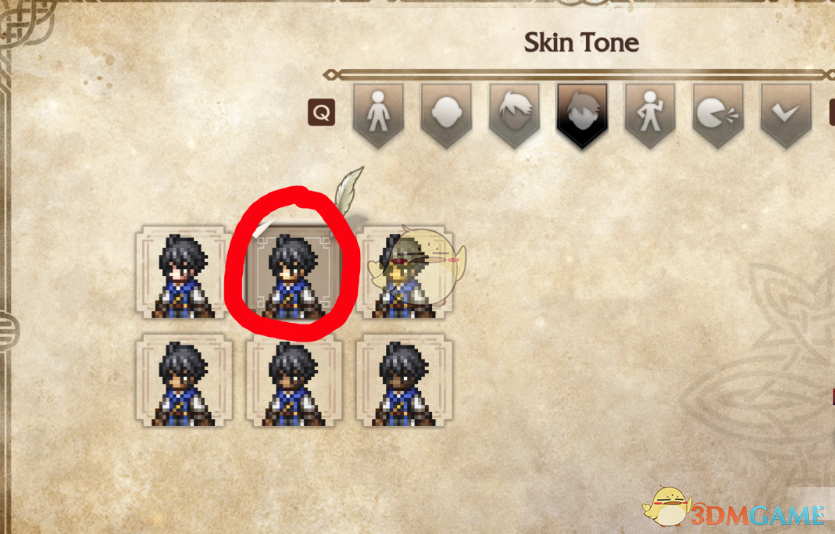The width and height of the screenshot is (835, 534).
Task: Open the standing pose tab icon
Action: click(650, 114)
